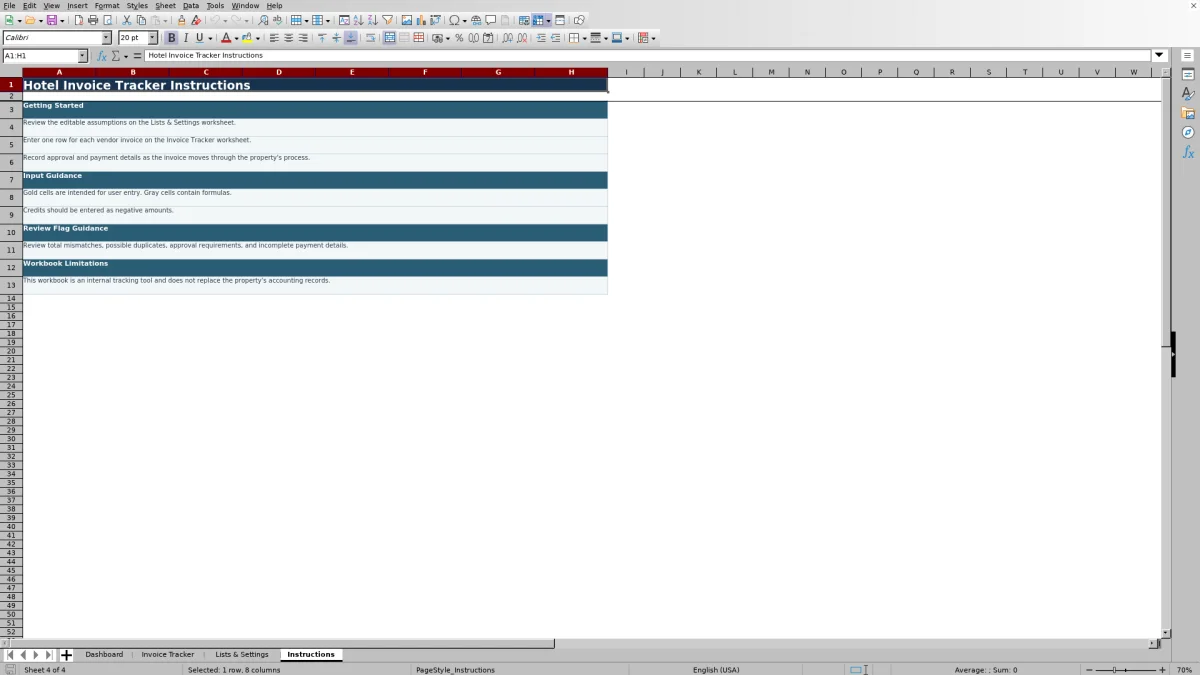Open sidebar Functions fx icon
The height and width of the screenshot is (675, 1200).
coord(1188,152)
